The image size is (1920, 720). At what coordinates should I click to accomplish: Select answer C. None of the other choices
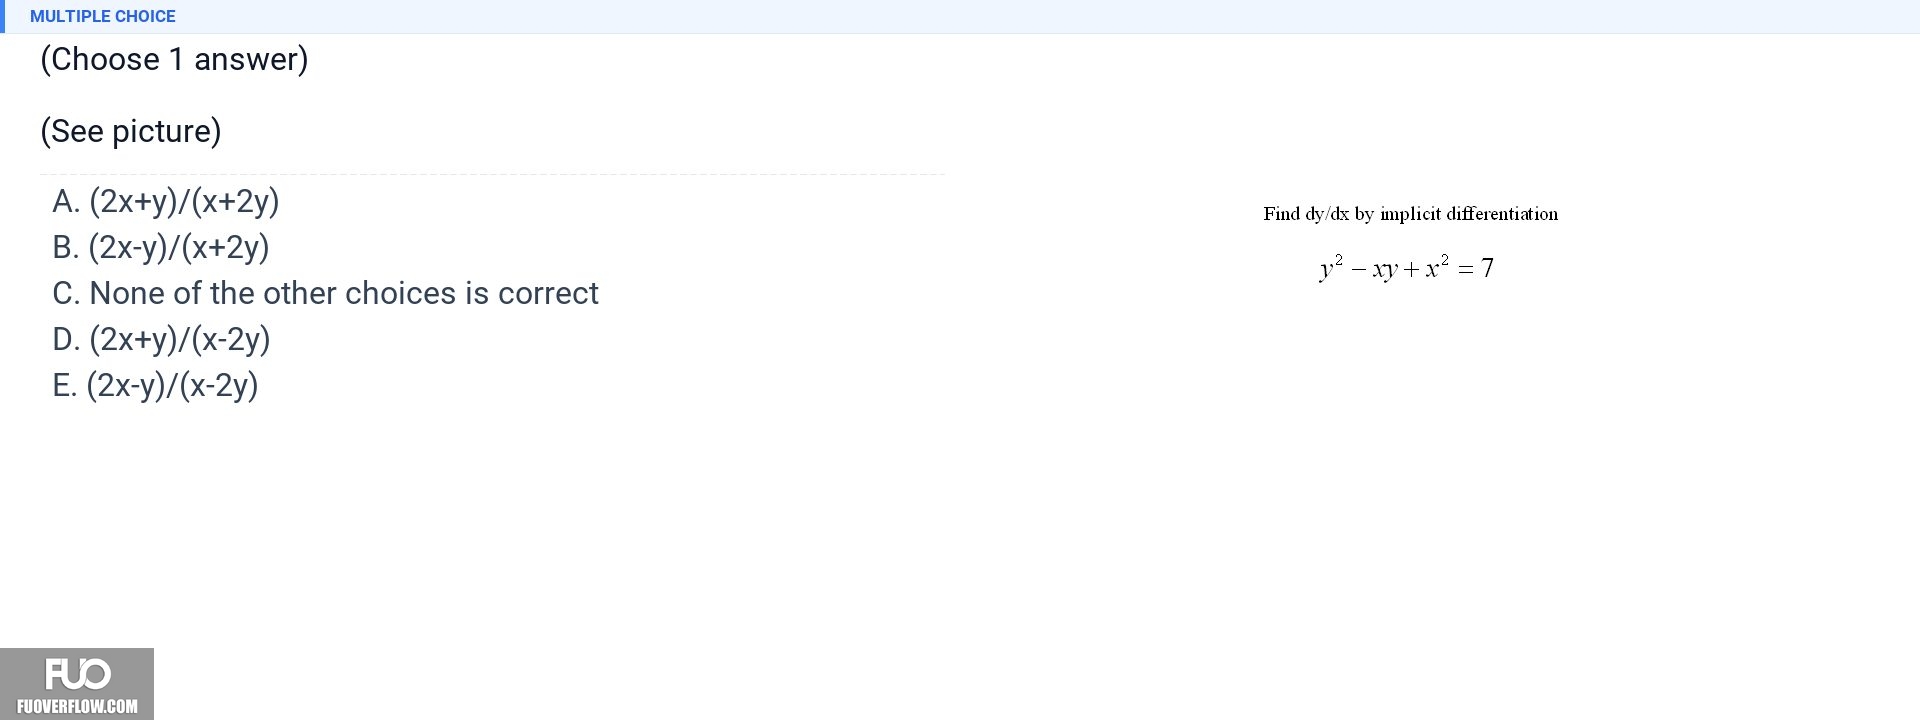[325, 293]
